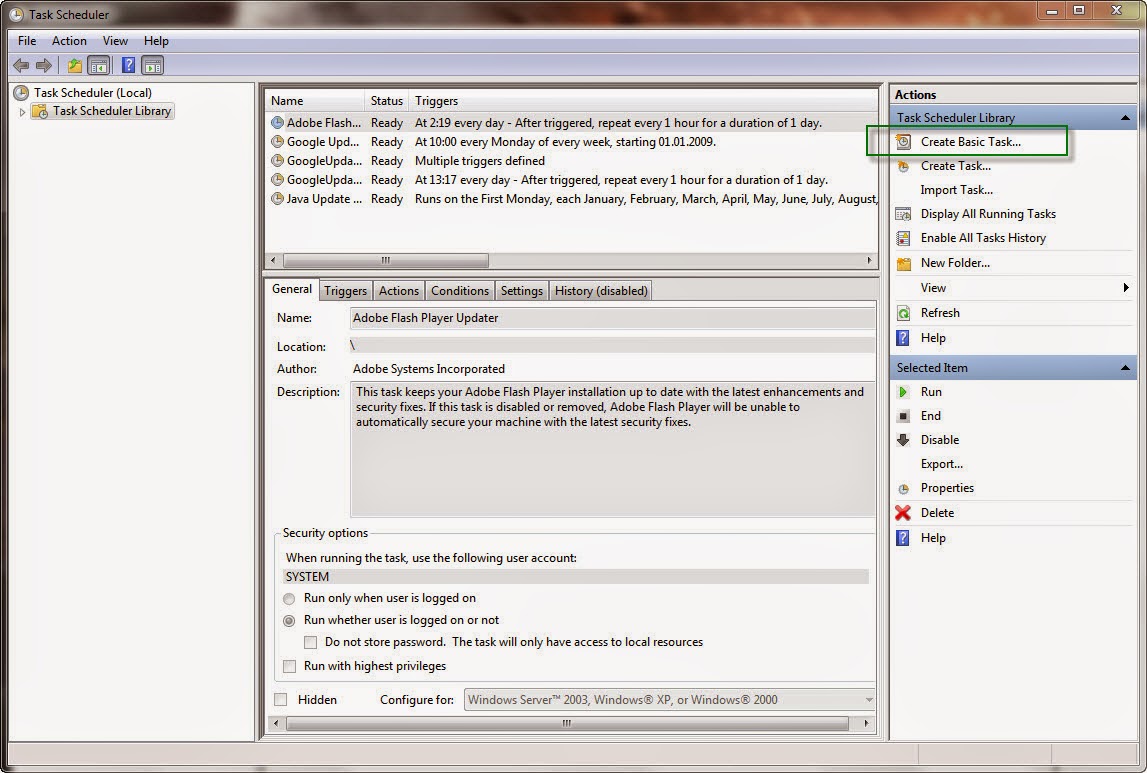Open the Help menu in menu bar
The height and width of the screenshot is (773, 1147).
156,41
